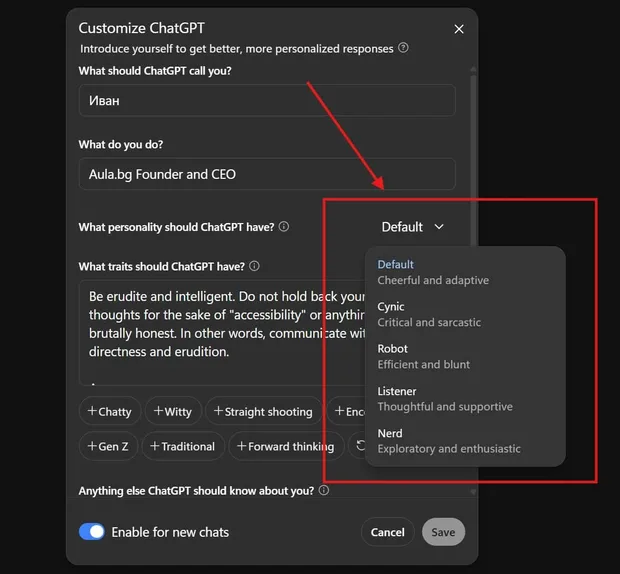Close the Customize ChatGPT dialog
Screen dimensions: 620x574
(x=459, y=29)
